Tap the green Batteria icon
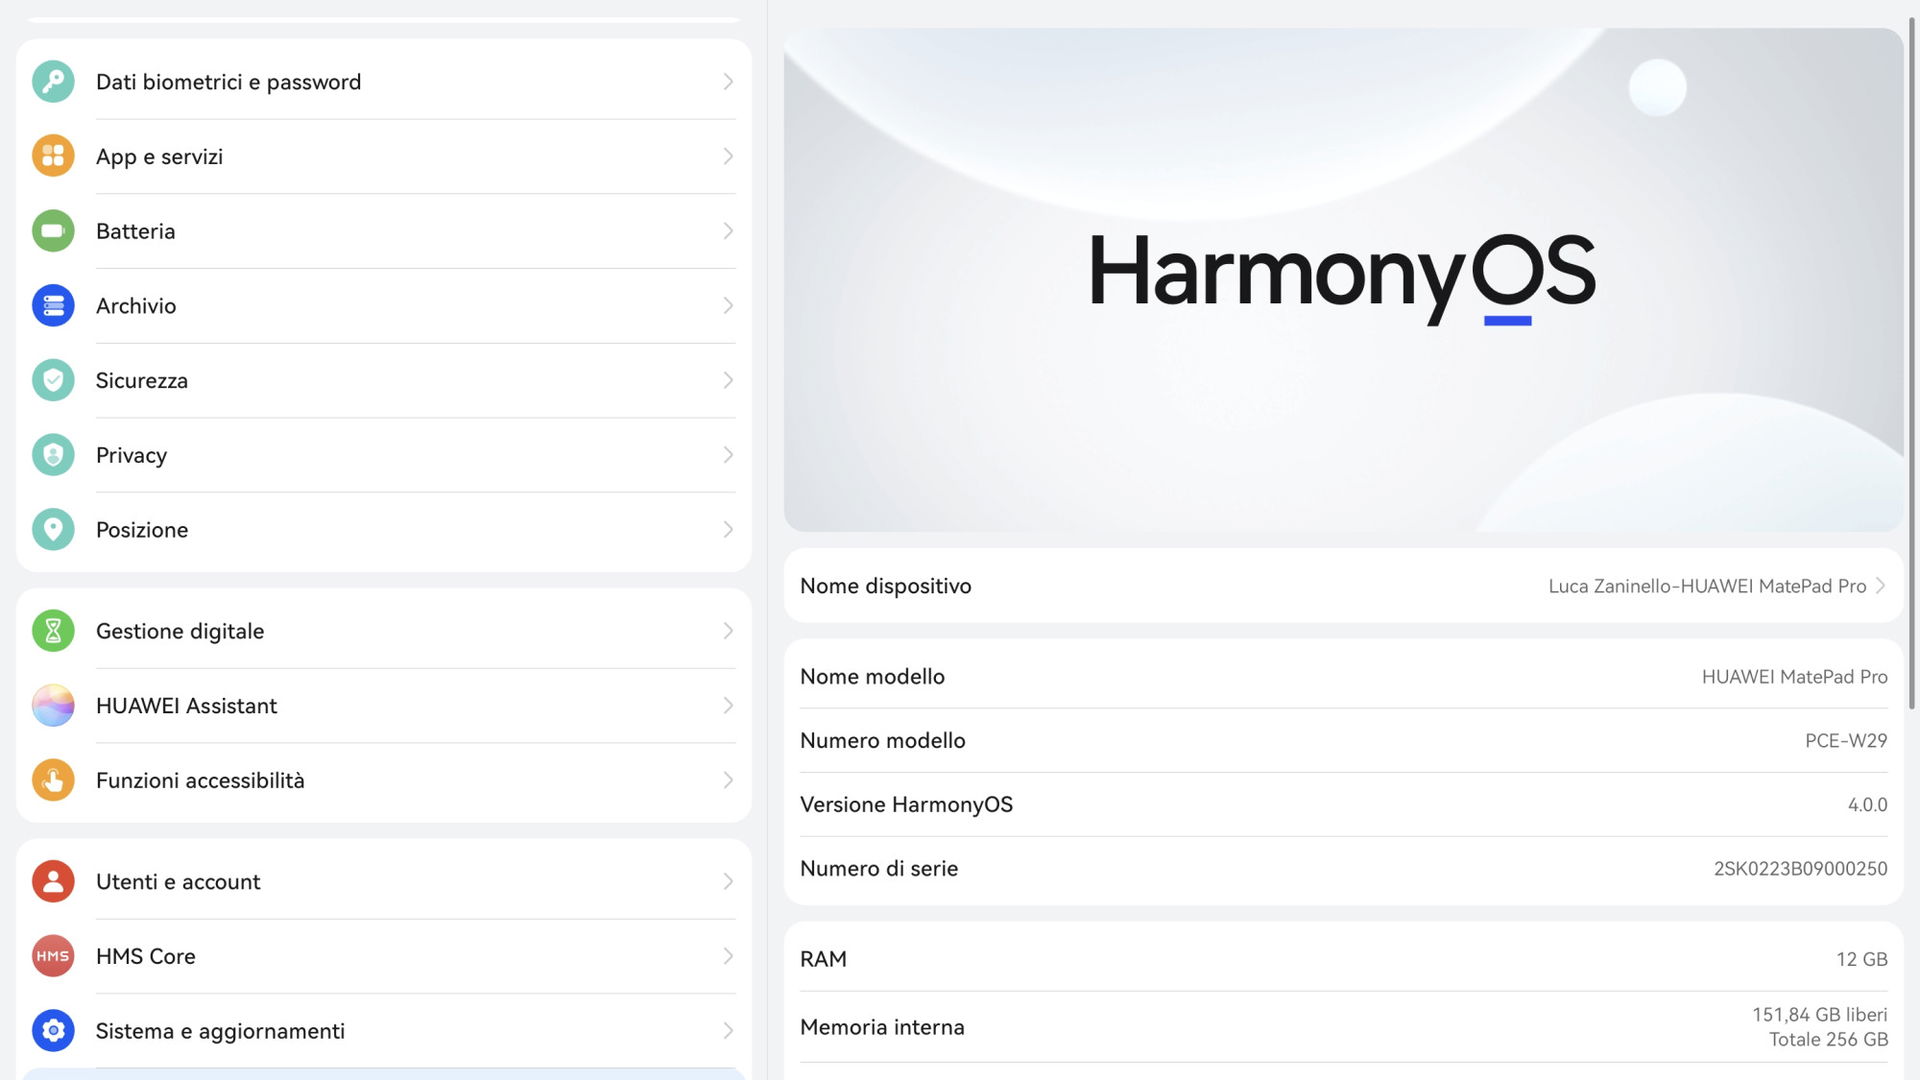Image resolution: width=1920 pixels, height=1080 pixels. pos(53,231)
